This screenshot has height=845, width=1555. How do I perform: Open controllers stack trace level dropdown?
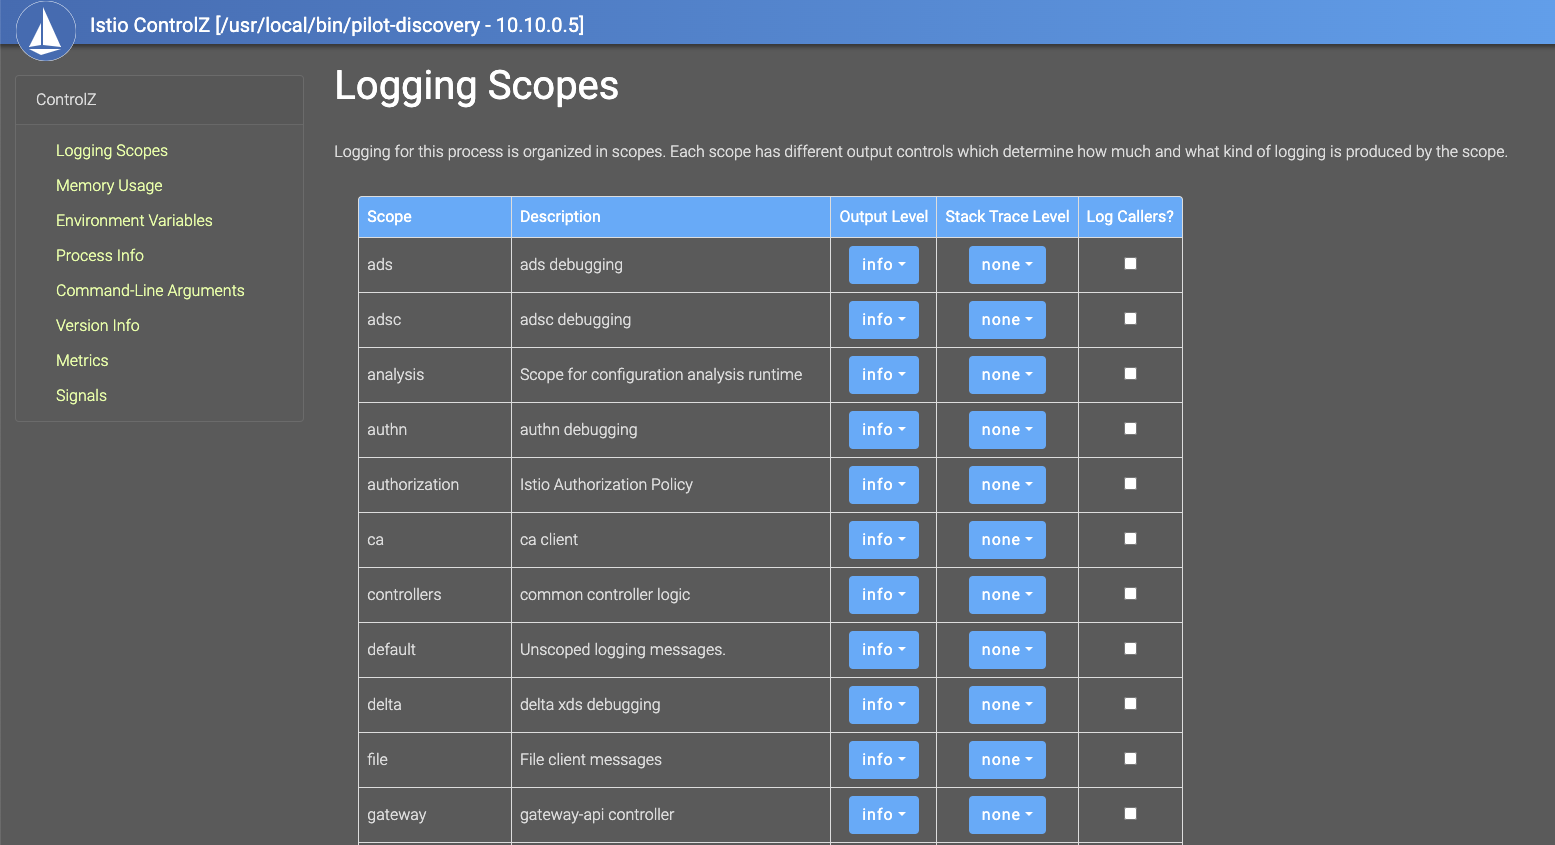click(x=1007, y=595)
